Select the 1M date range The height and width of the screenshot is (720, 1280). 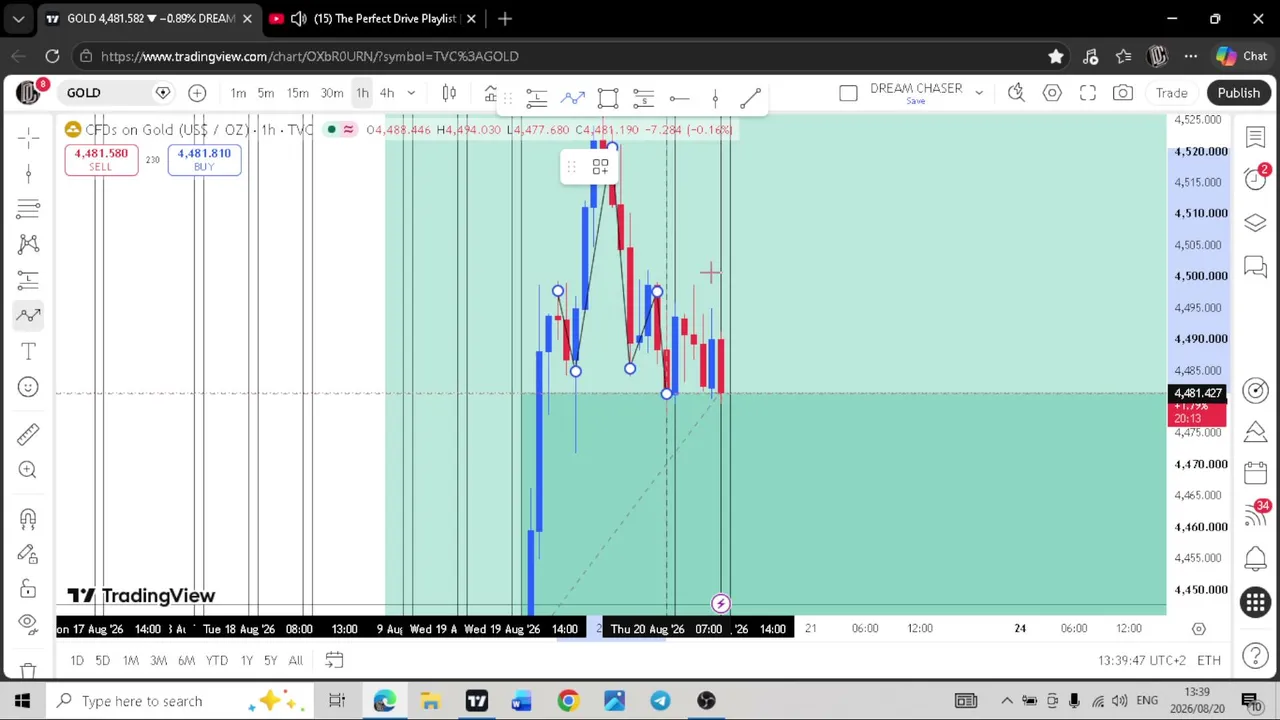(x=130, y=660)
